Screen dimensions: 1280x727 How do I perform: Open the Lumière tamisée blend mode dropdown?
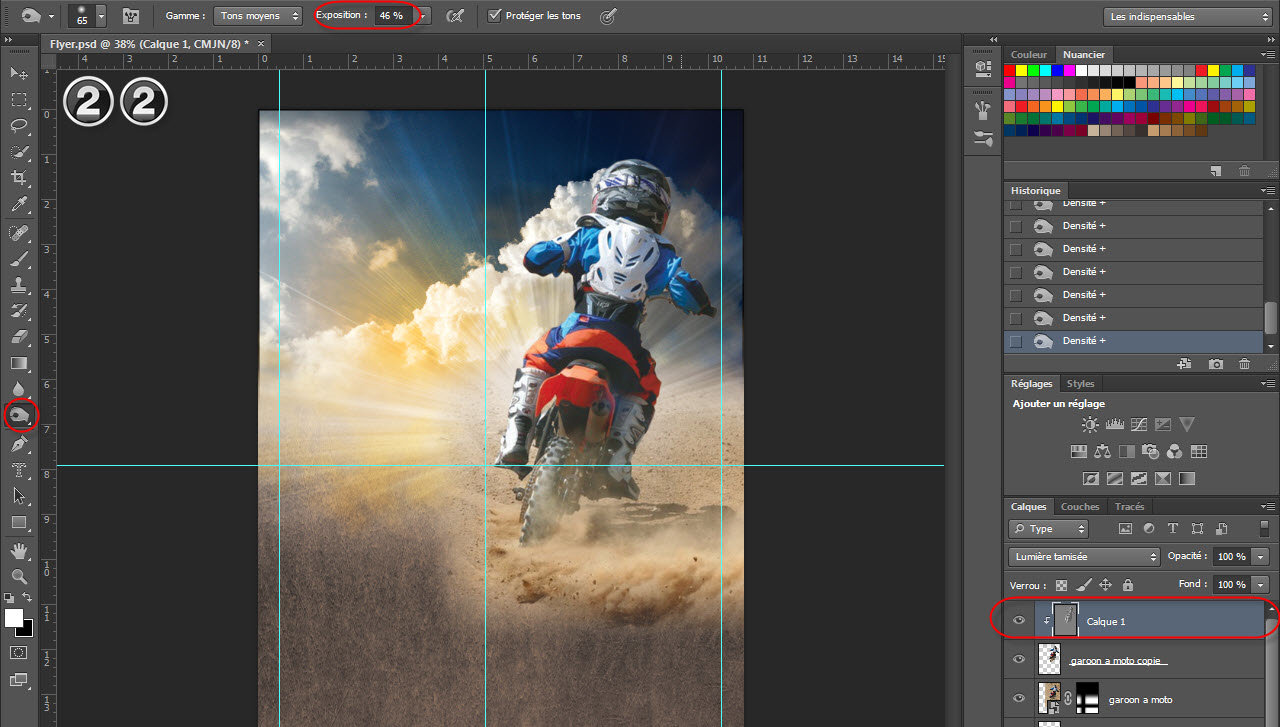point(1083,556)
